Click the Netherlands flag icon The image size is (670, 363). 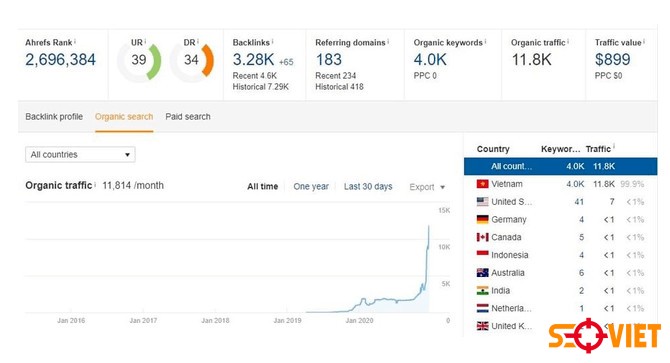[x=482, y=308]
